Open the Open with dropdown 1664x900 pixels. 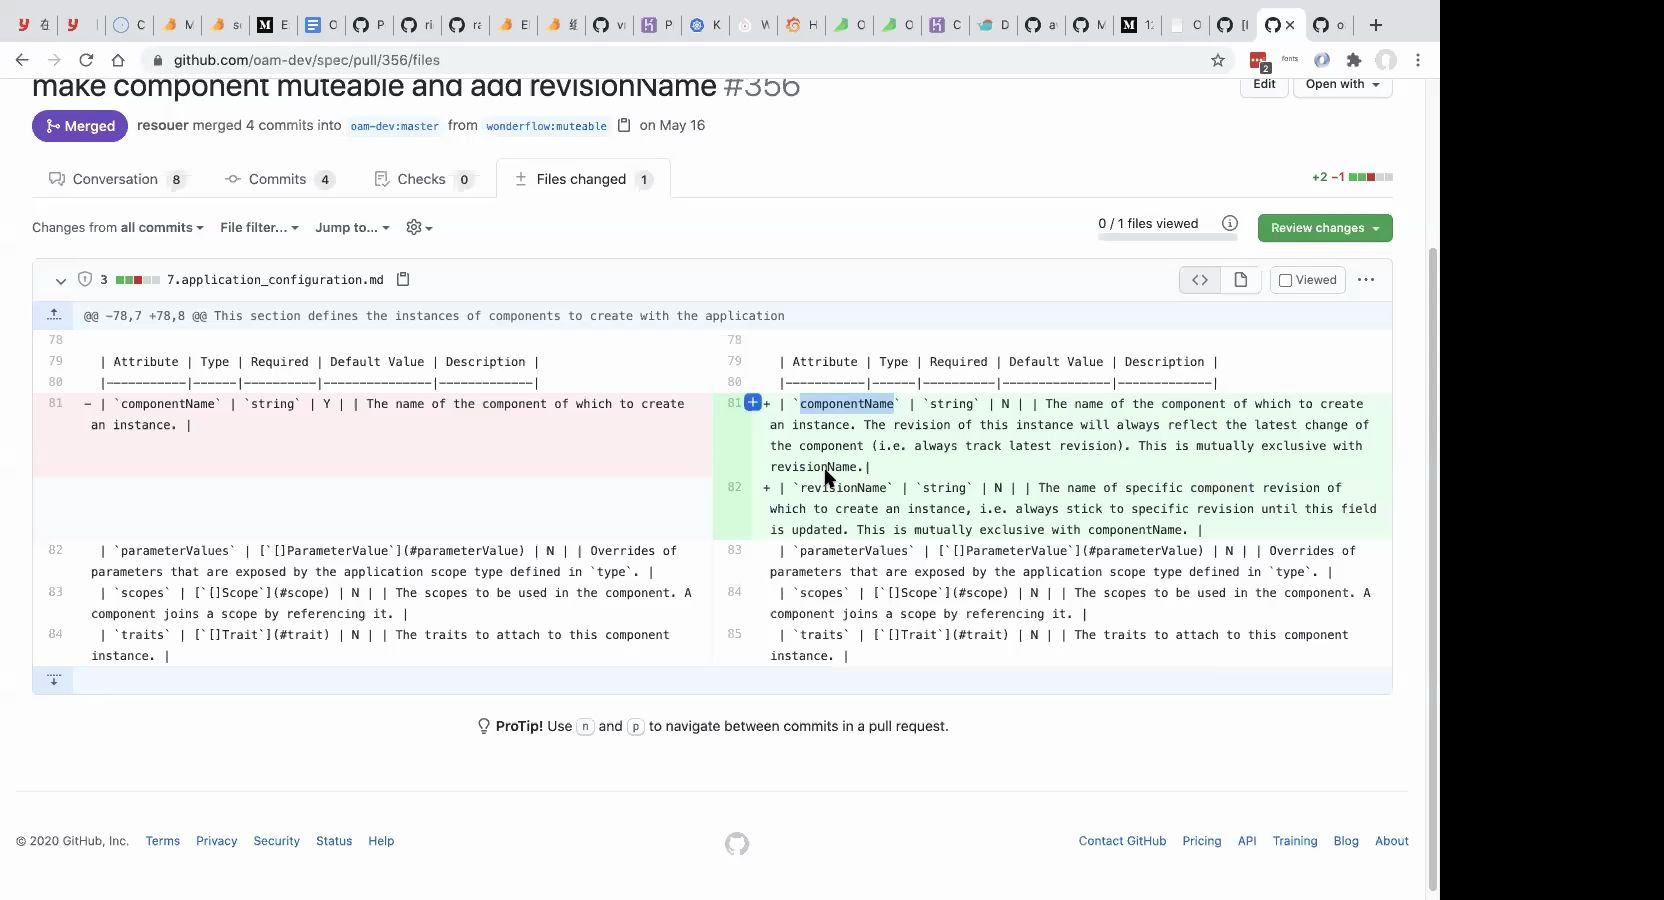coord(1342,84)
